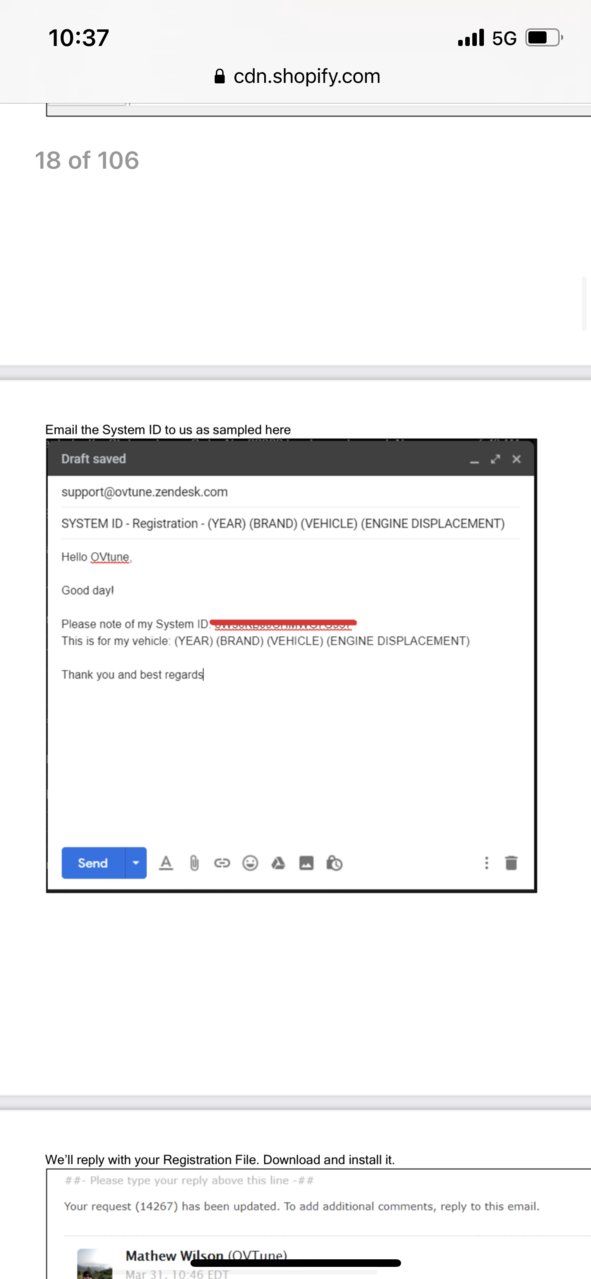Click the insert link icon
591x1279 pixels.
[x=222, y=863]
